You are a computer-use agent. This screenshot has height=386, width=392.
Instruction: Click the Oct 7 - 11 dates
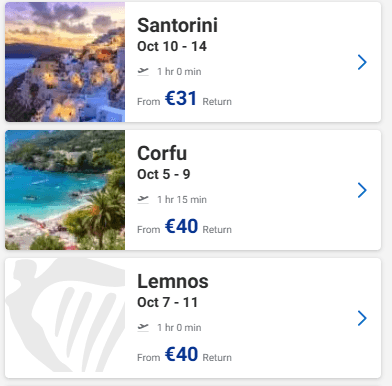click(168, 302)
